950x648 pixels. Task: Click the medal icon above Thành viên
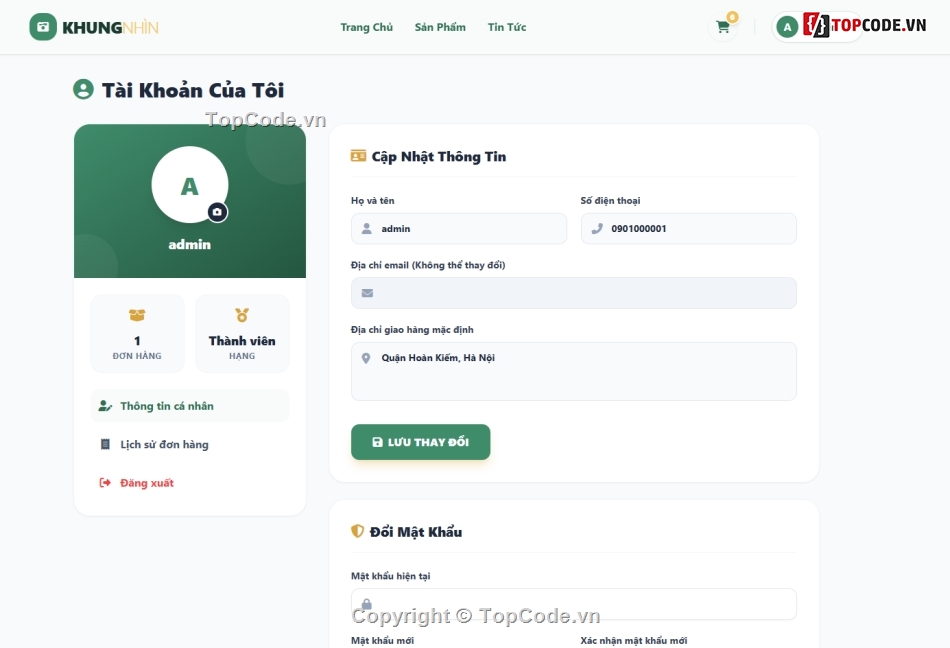click(242, 315)
